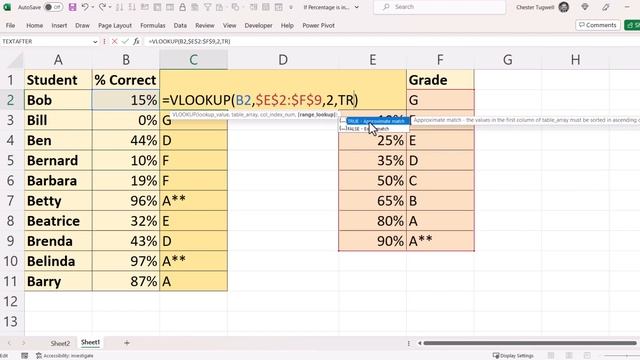
Task: Click the Grade header cell
Action: (440, 80)
